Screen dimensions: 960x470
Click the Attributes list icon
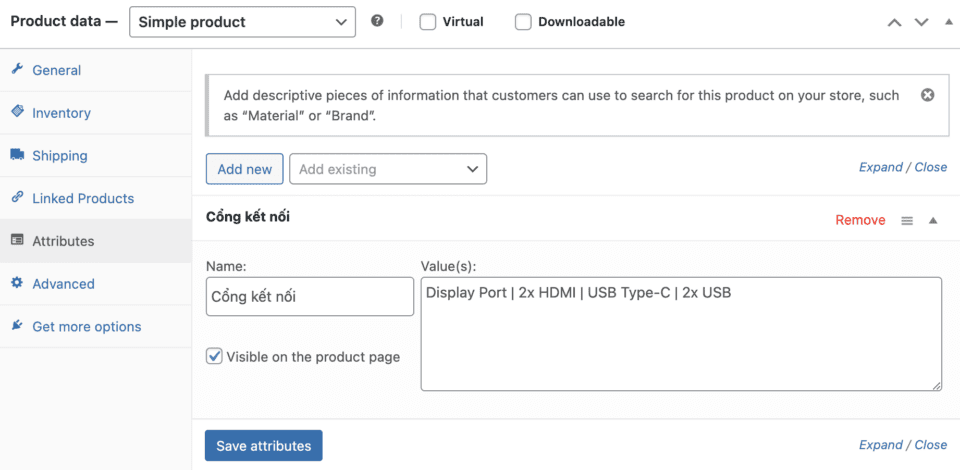click(x=17, y=240)
